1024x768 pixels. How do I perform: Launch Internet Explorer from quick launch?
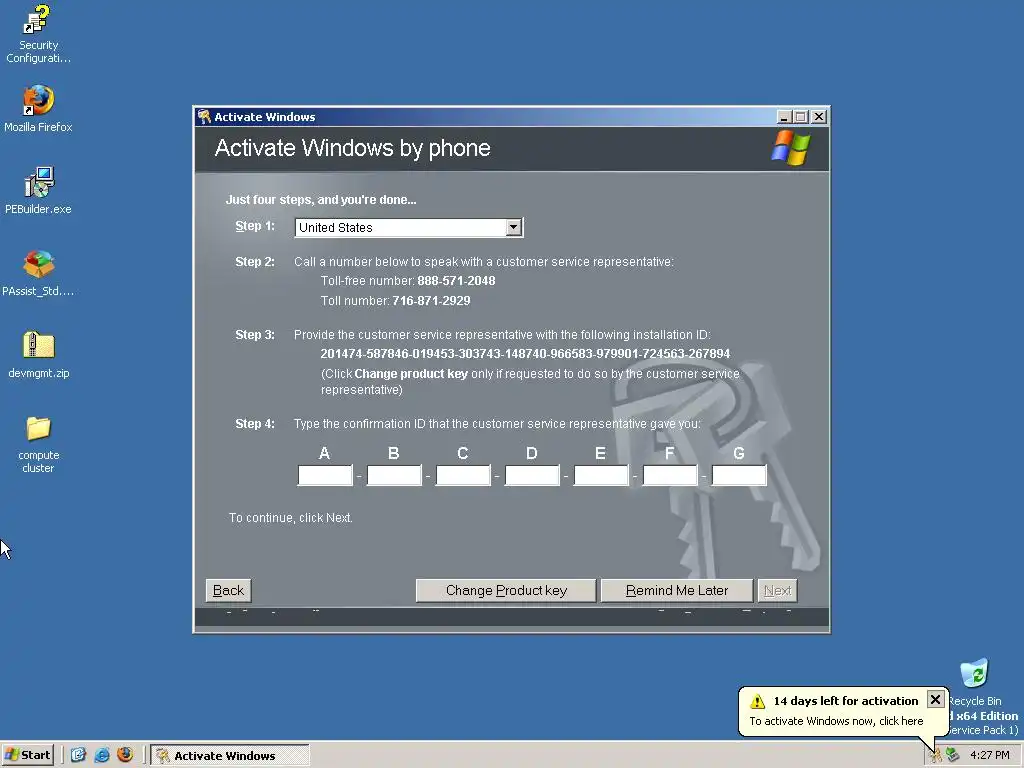[102, 755]
